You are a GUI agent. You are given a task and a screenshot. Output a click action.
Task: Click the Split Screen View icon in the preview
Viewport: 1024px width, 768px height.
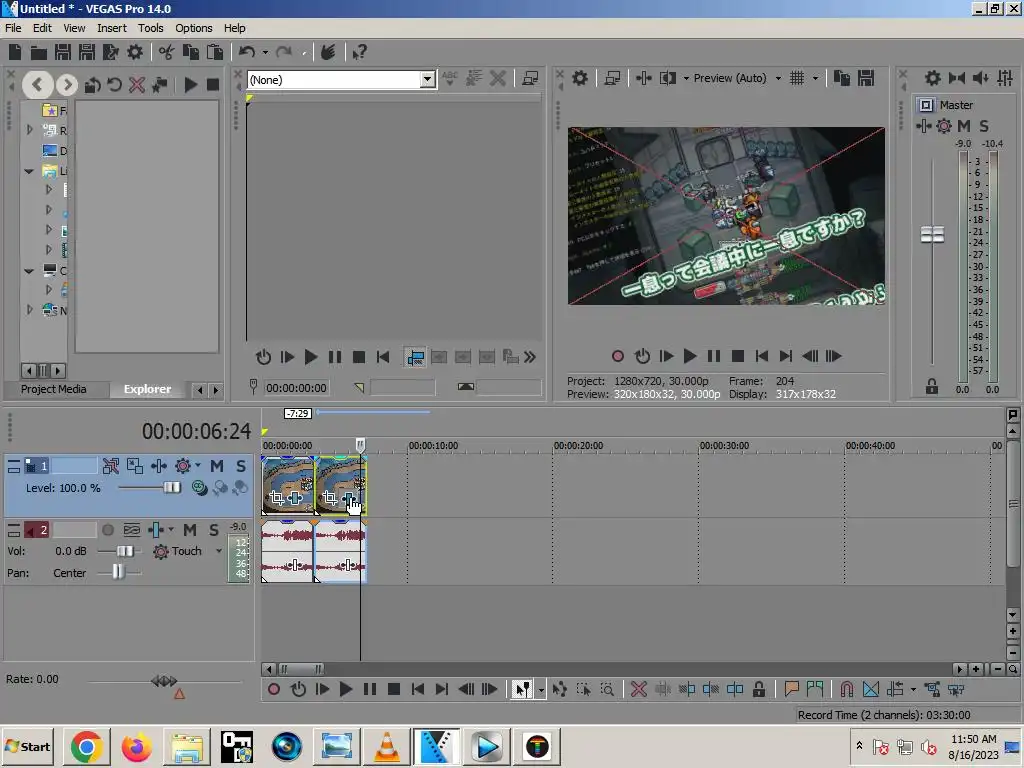click(x=667, y=78)
